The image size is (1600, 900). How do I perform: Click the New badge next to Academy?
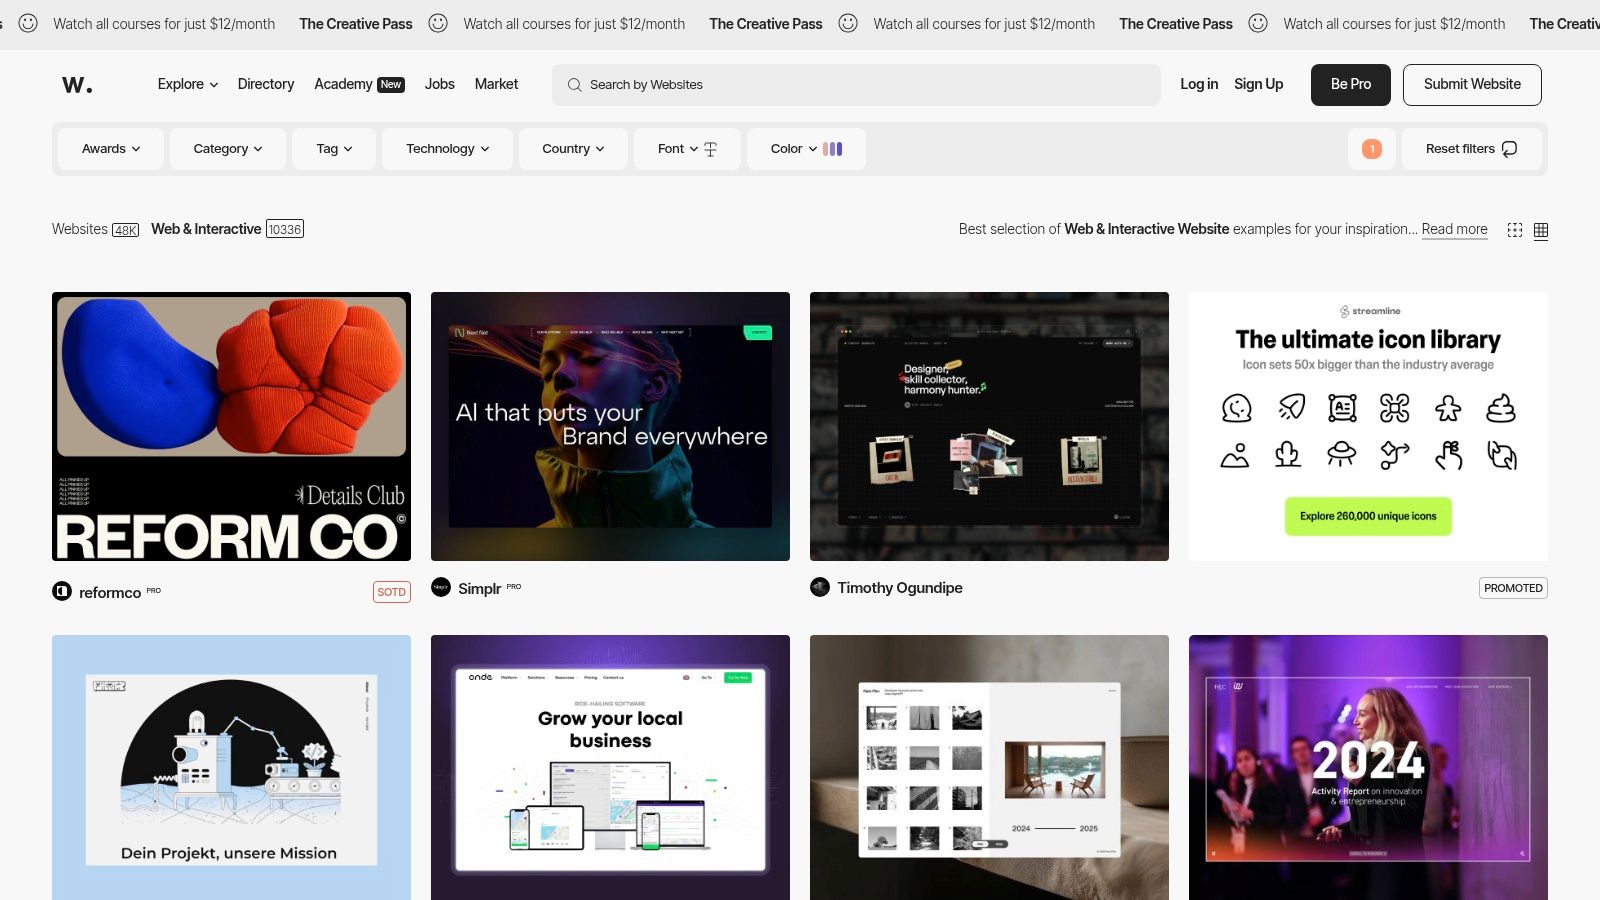[x=391, y=85]
